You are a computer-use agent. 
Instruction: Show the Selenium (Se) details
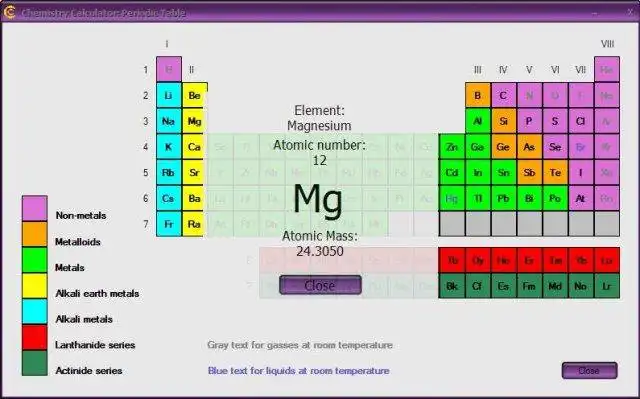point(555,147)
